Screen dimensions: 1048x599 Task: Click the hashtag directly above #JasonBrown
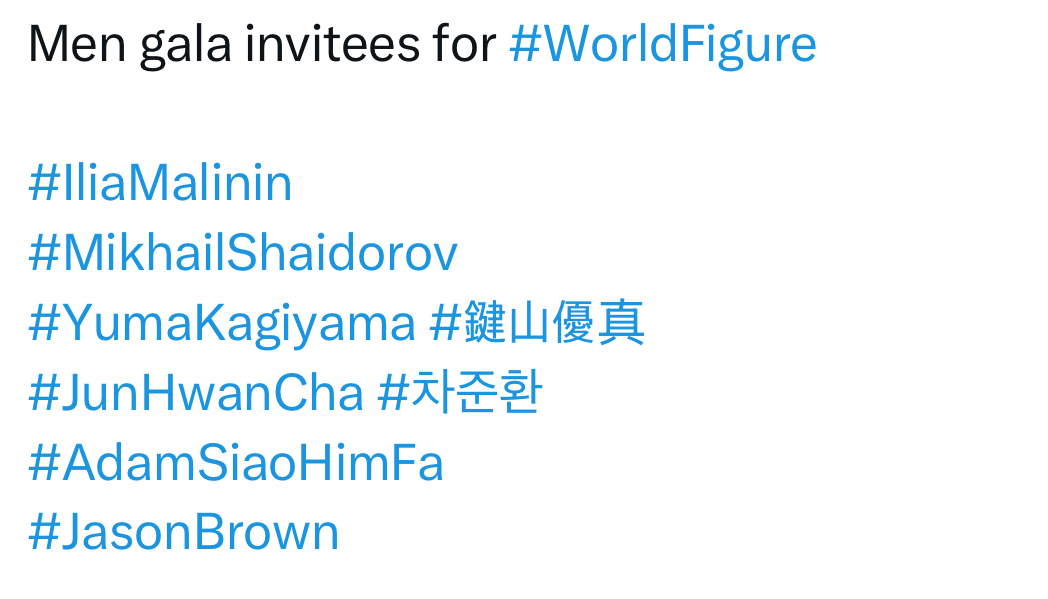pyautogui.click(x=236, y=464)
